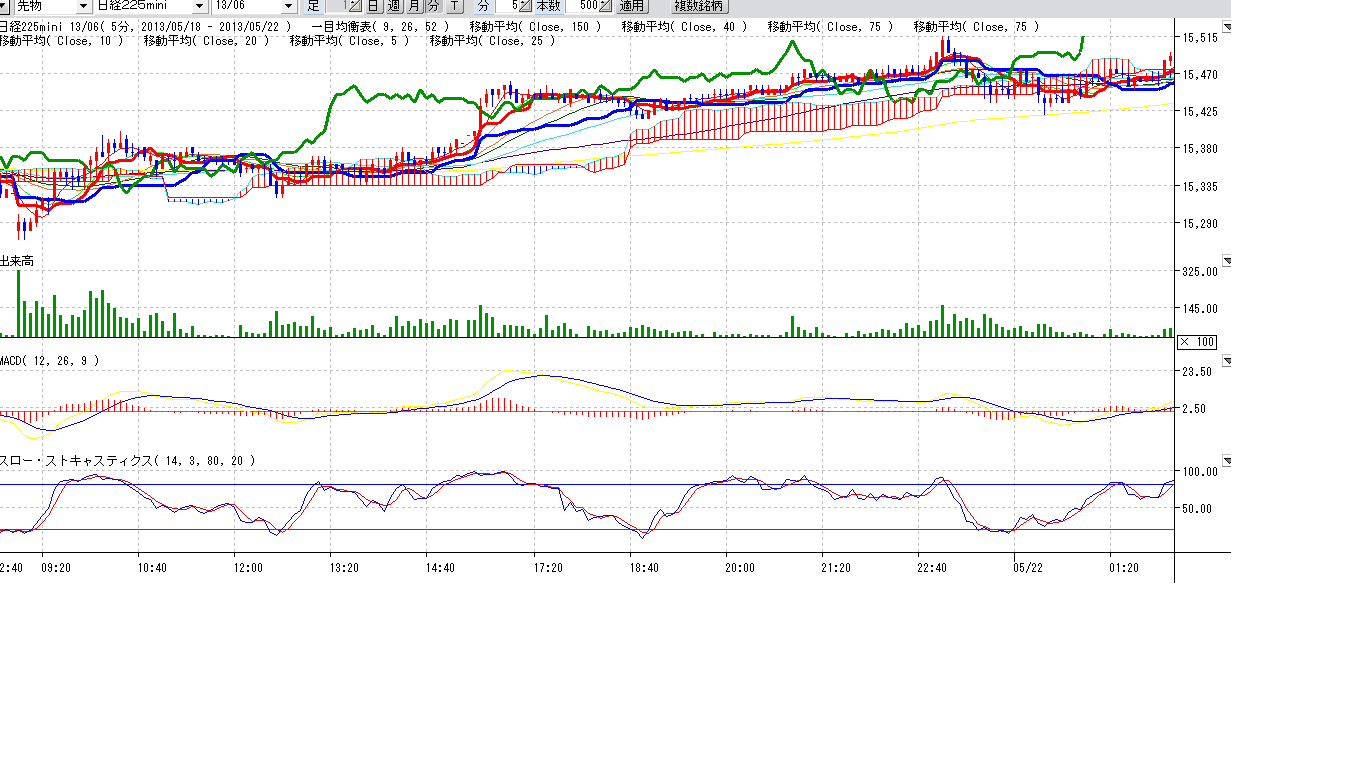This screenshot has width=1366, height=768.
Task: Click the MACD (12, 26, 9) indicator label
Action: [50, 361]
